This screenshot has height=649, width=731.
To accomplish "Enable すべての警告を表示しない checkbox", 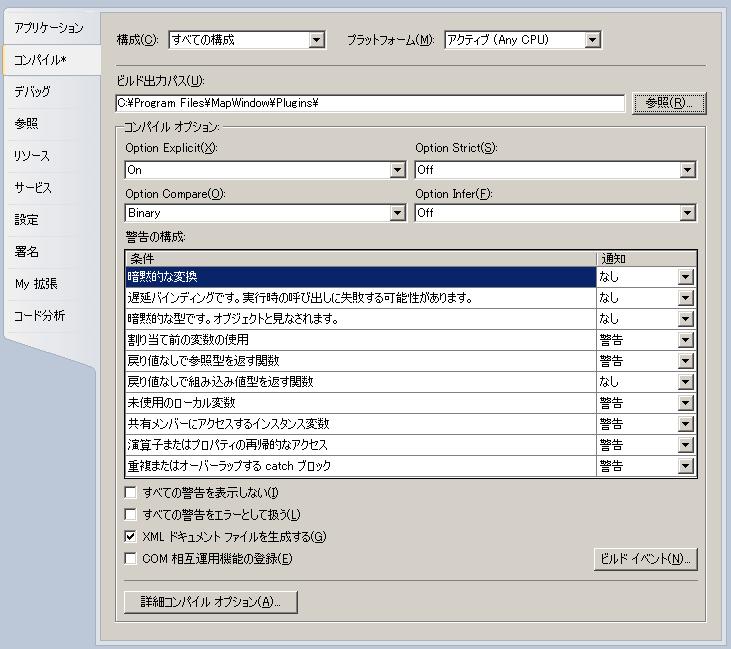I will [x=130, y=493].
